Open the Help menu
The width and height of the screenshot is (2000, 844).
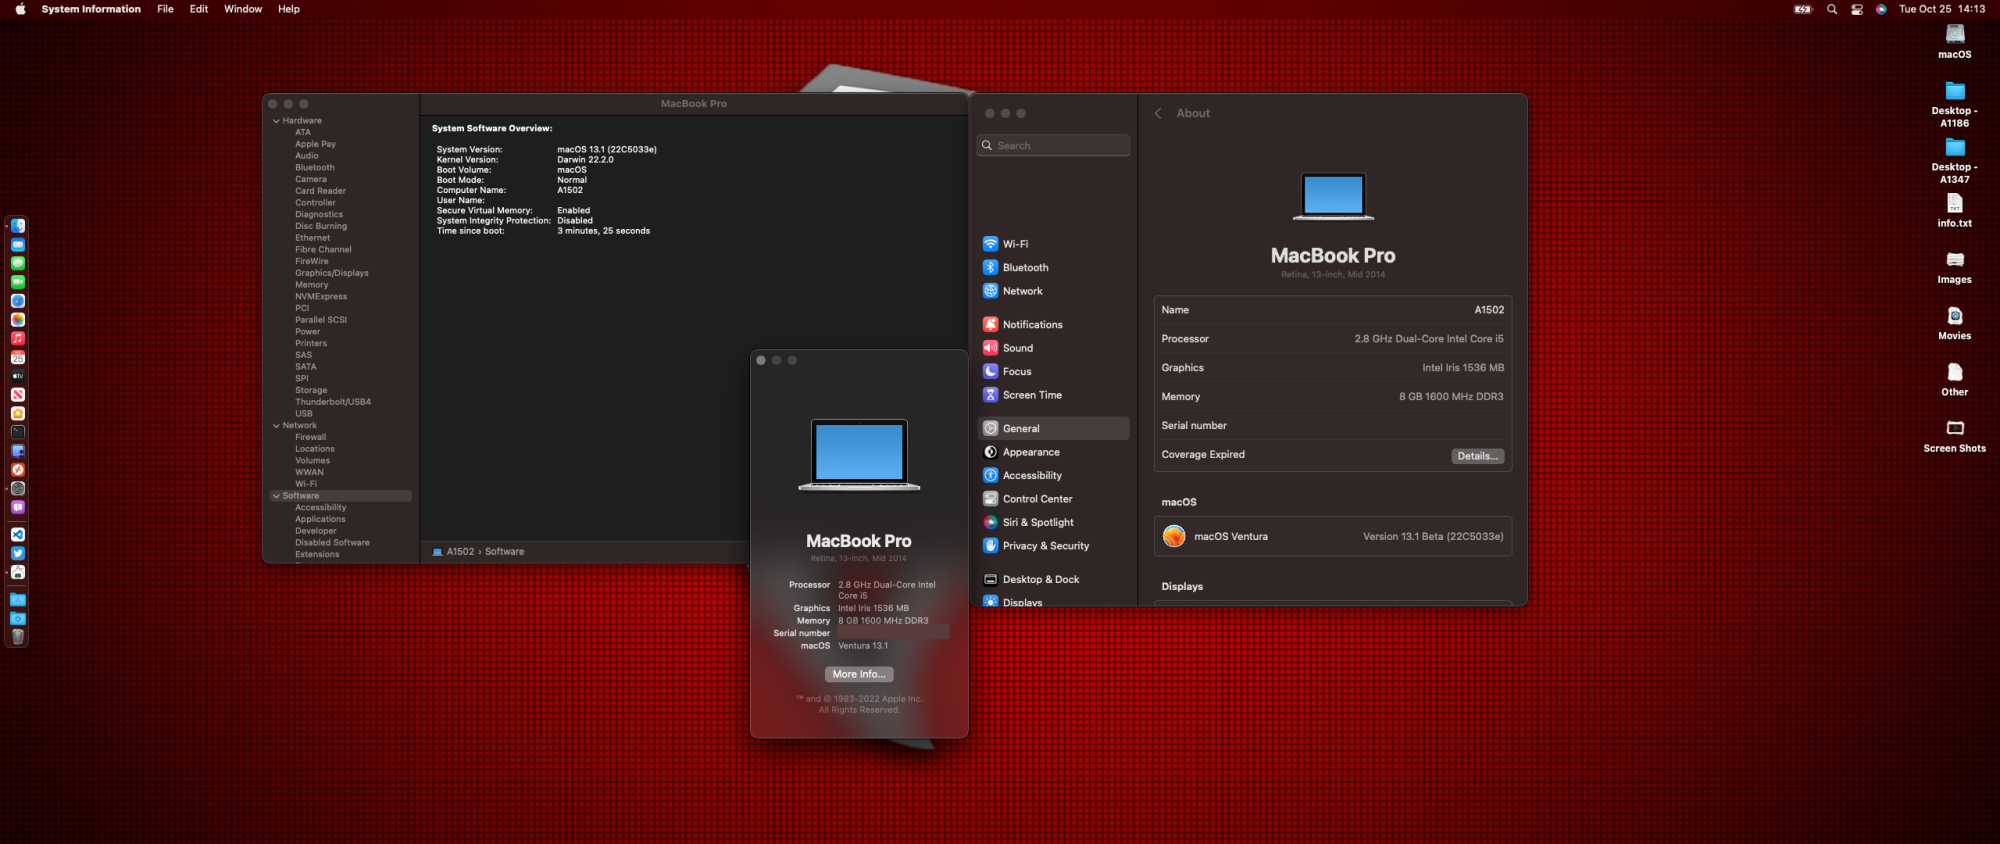289,9
